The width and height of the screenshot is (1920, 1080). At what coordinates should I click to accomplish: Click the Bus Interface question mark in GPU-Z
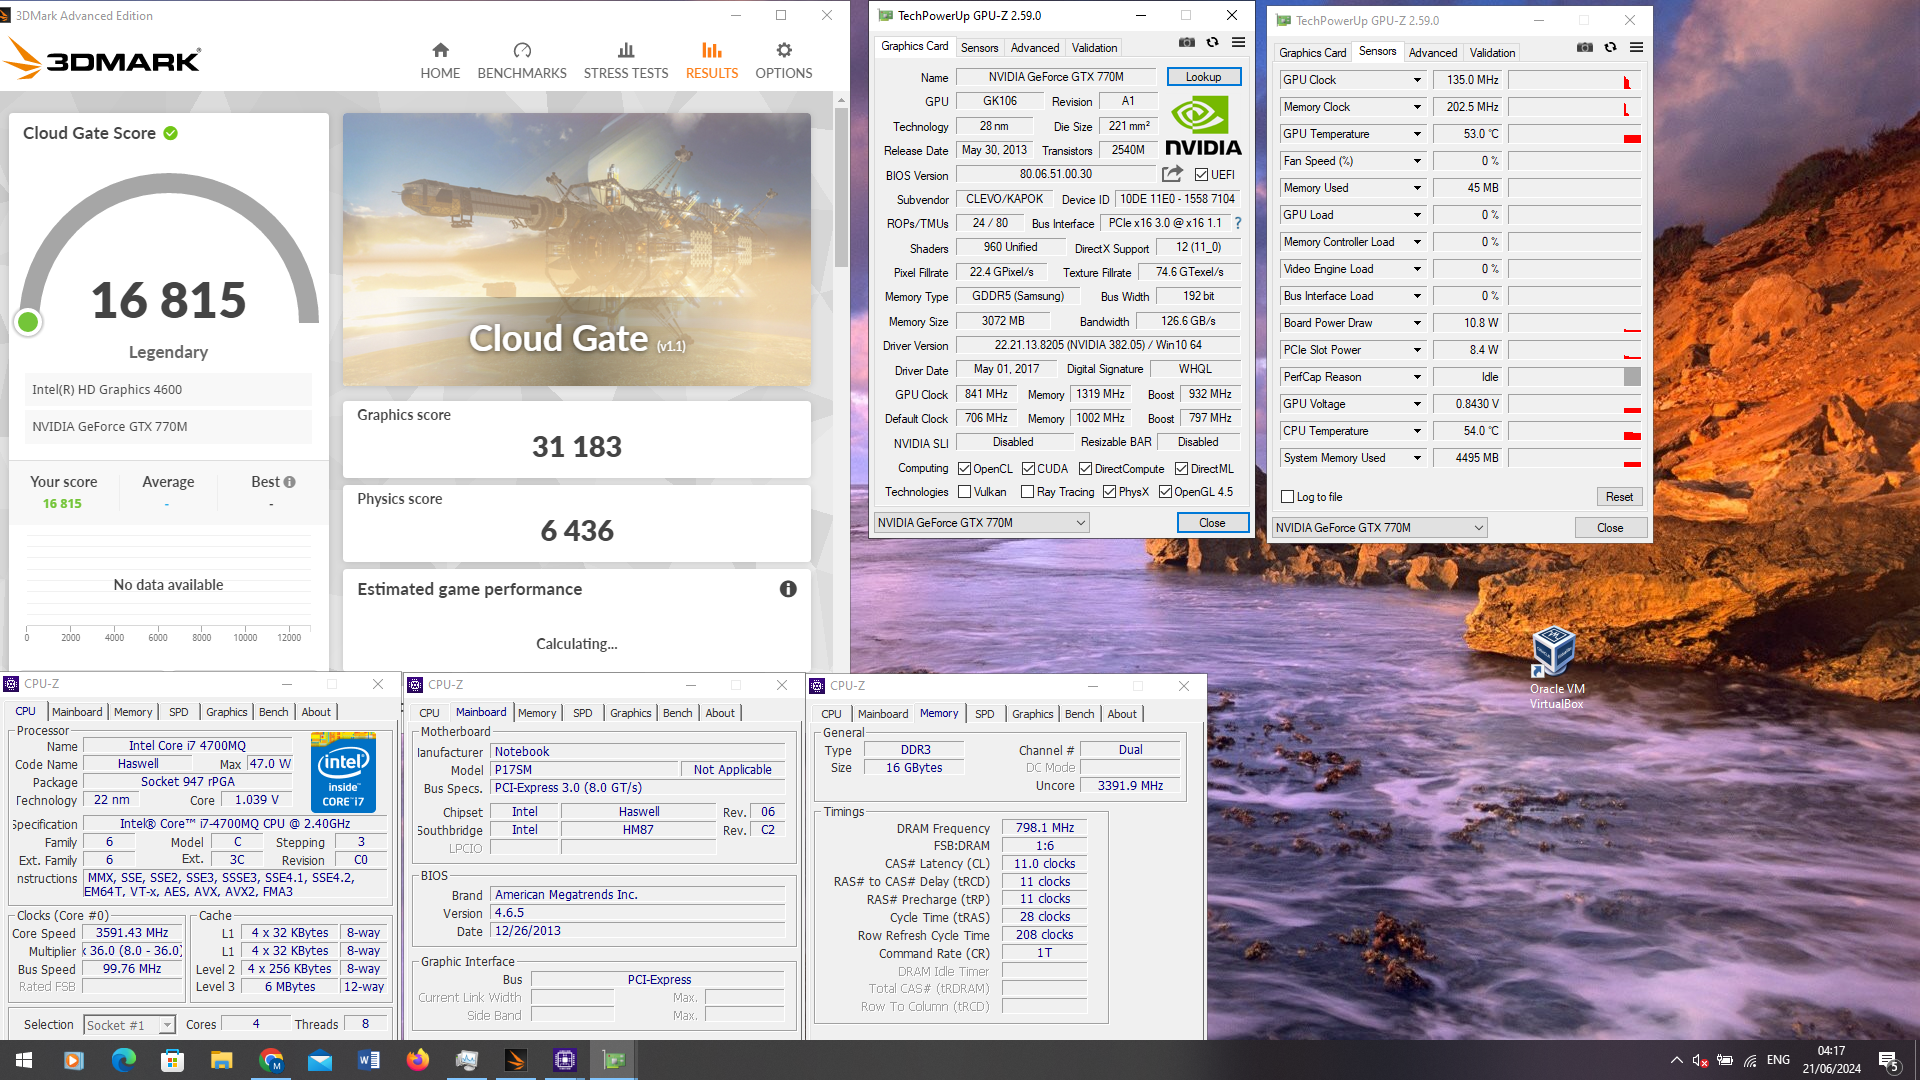1238,223
